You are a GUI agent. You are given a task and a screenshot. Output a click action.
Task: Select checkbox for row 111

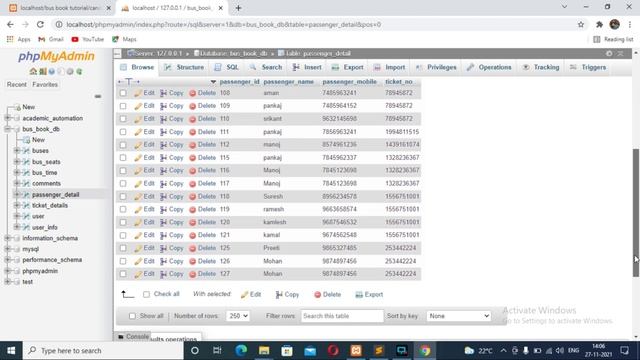click(x=123, y=132)
